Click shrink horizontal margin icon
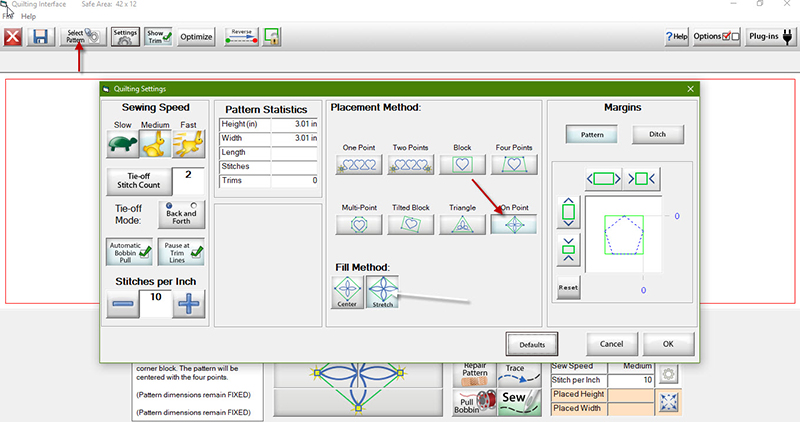The width and height of the screenshot is (800, 422). [x=642, y=179]
